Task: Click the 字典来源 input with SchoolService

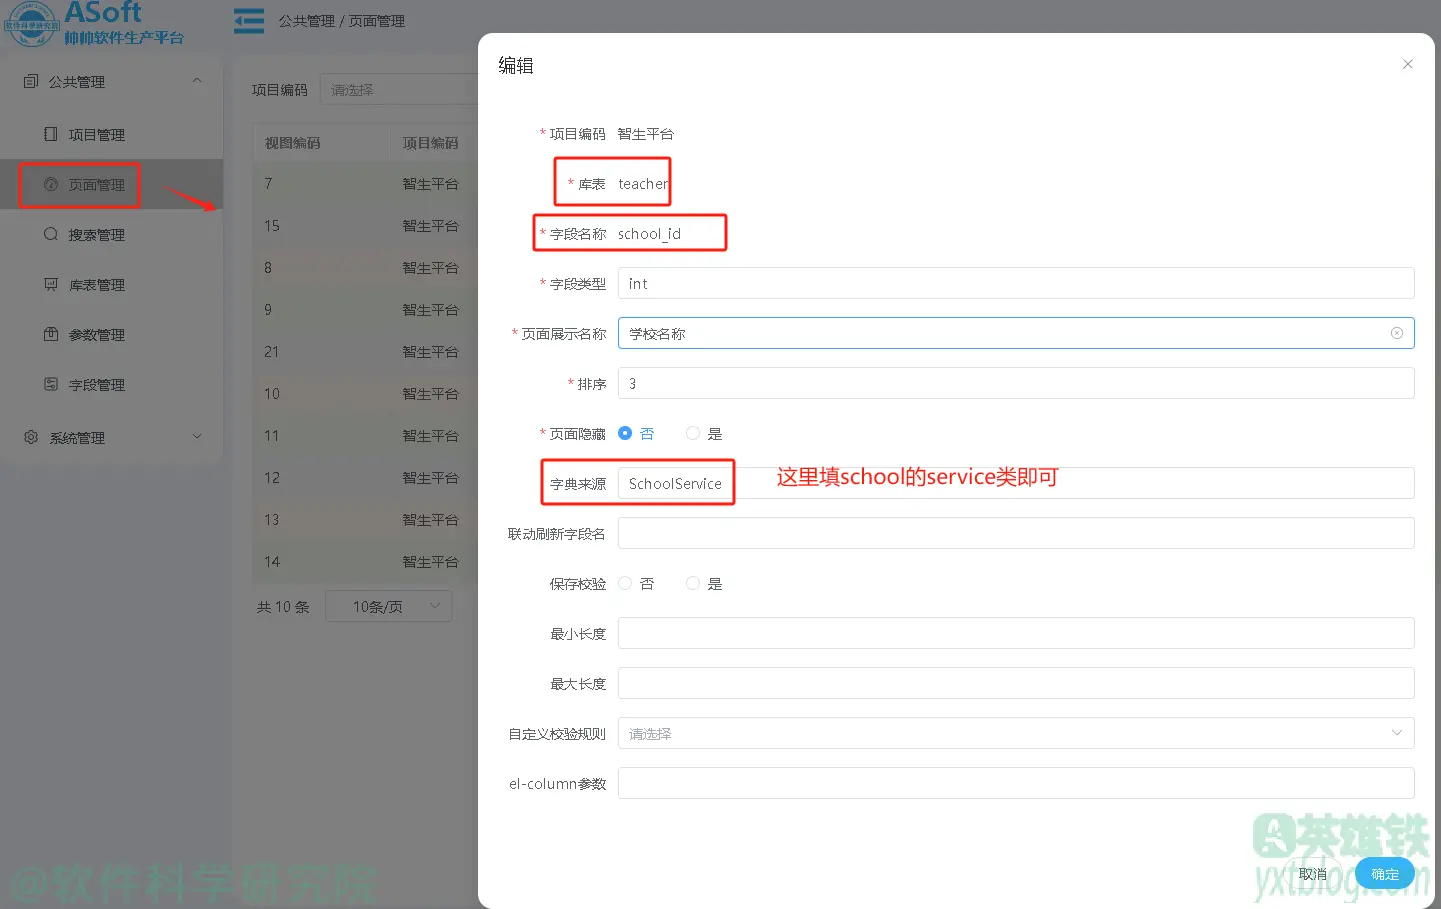Action: click(x=1016, y=483)
